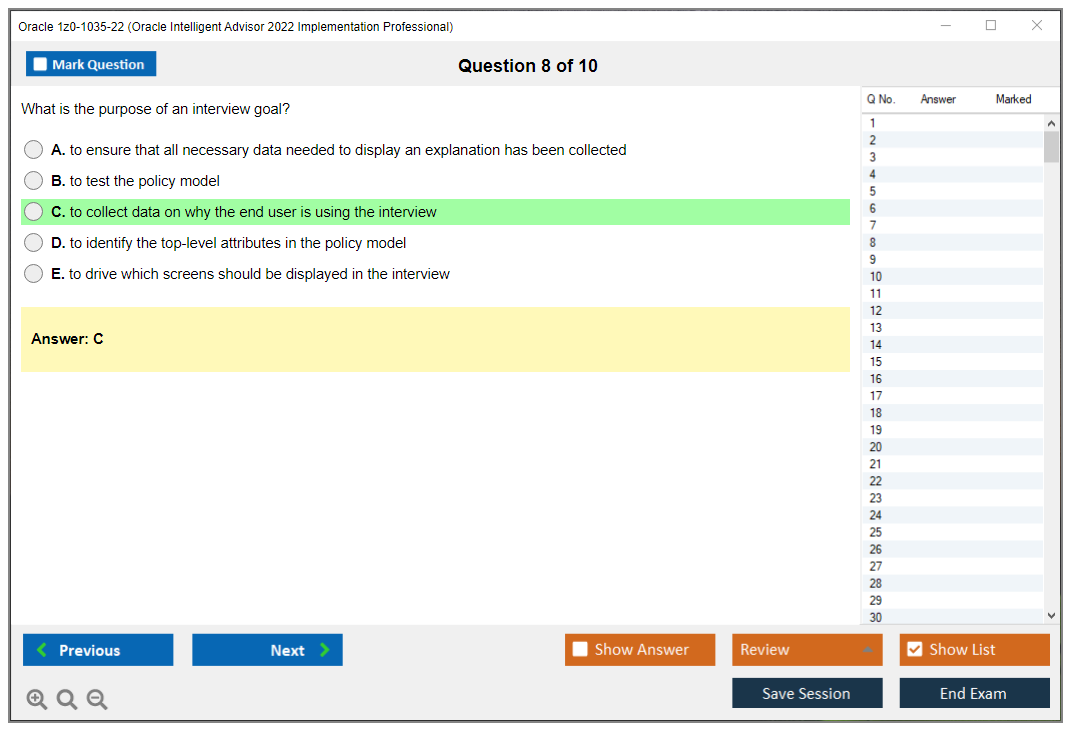Screen dimensions: 1075x735
Task: Enable the Mark Question checkbox
Action: point(39,63)
